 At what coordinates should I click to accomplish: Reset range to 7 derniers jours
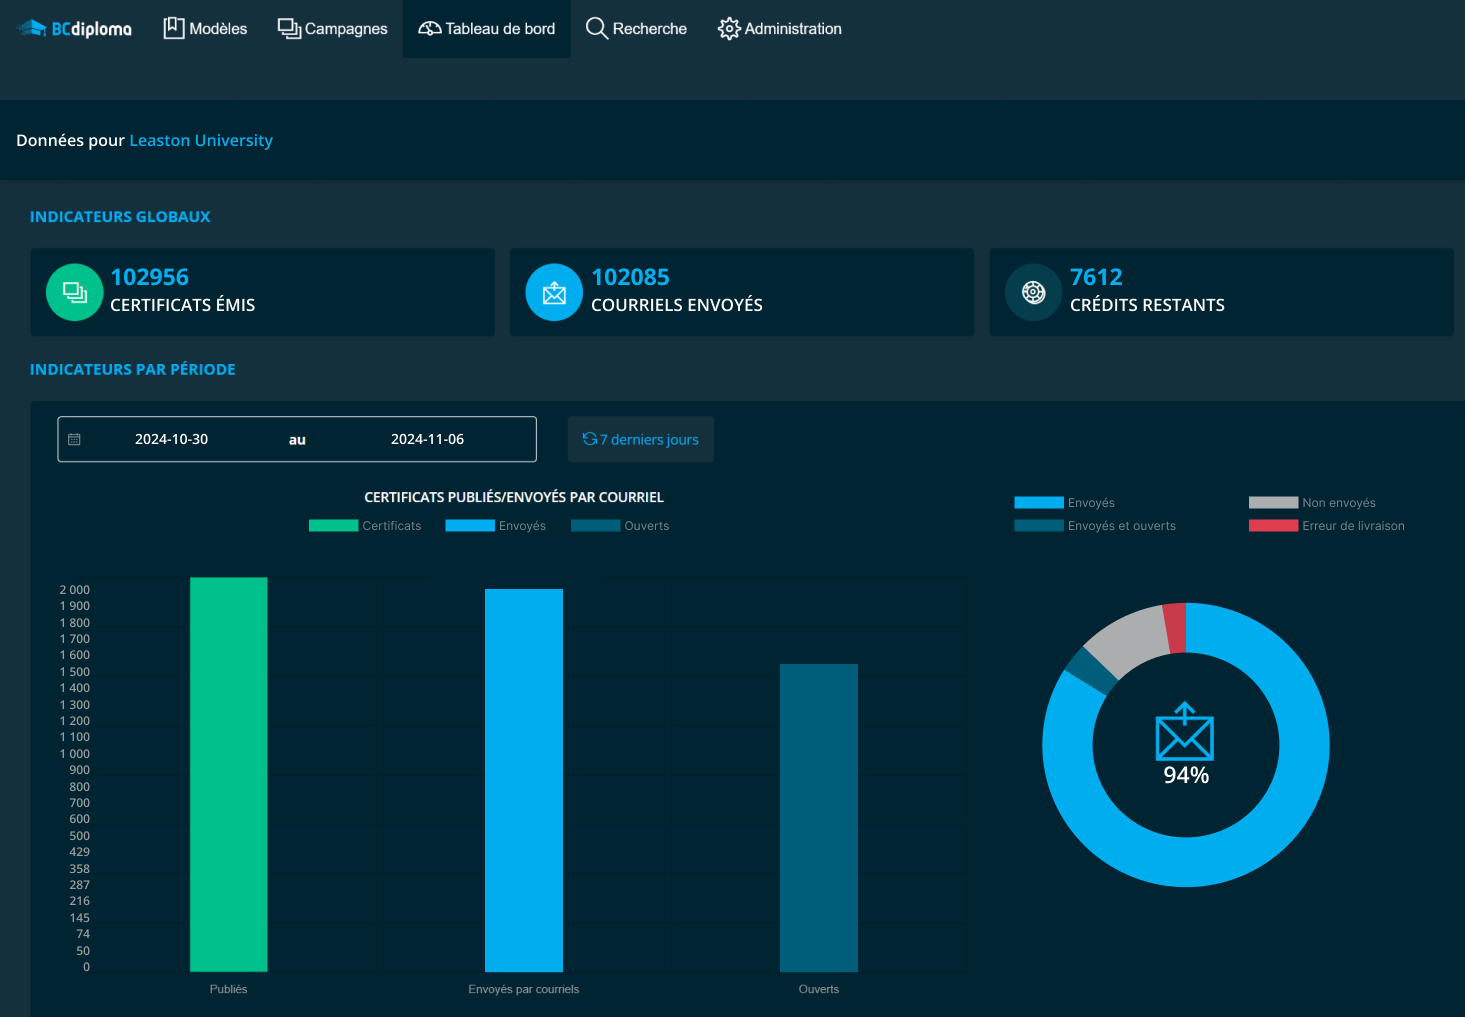click(641, 439)
